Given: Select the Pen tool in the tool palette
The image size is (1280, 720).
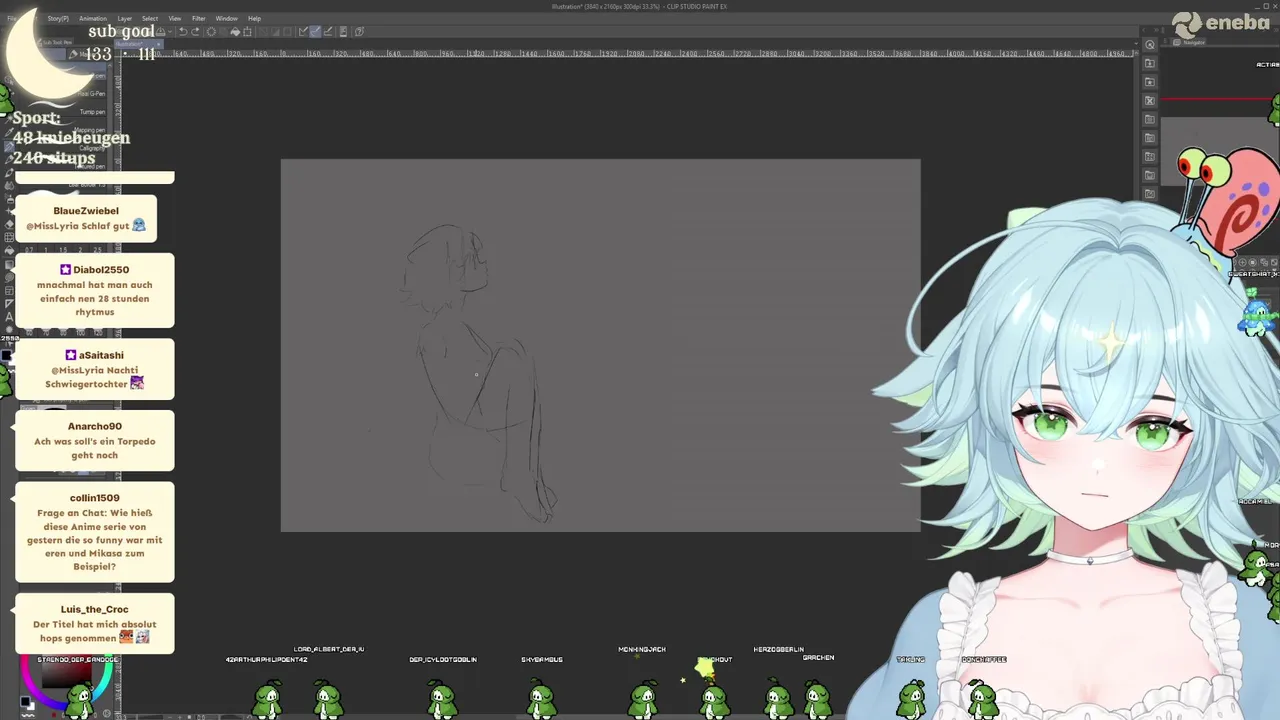Looking at the screenshot, I should 9,147.
